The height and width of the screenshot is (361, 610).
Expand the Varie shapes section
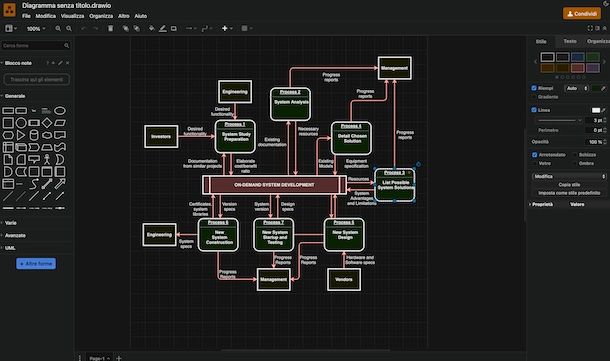coord(11,223)
